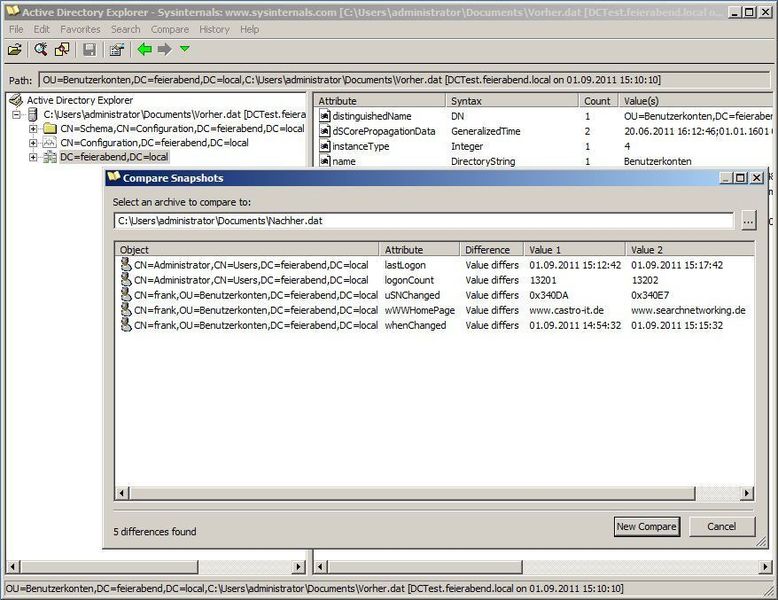Click the Cancel button

click(x=722, y=527)
